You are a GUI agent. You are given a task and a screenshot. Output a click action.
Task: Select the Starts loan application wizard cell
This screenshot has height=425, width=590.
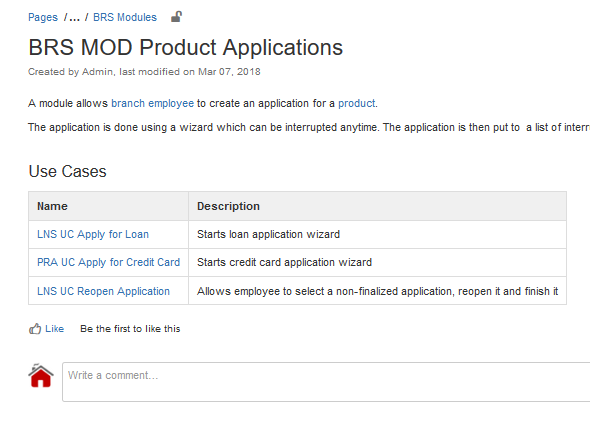point(377,235)
